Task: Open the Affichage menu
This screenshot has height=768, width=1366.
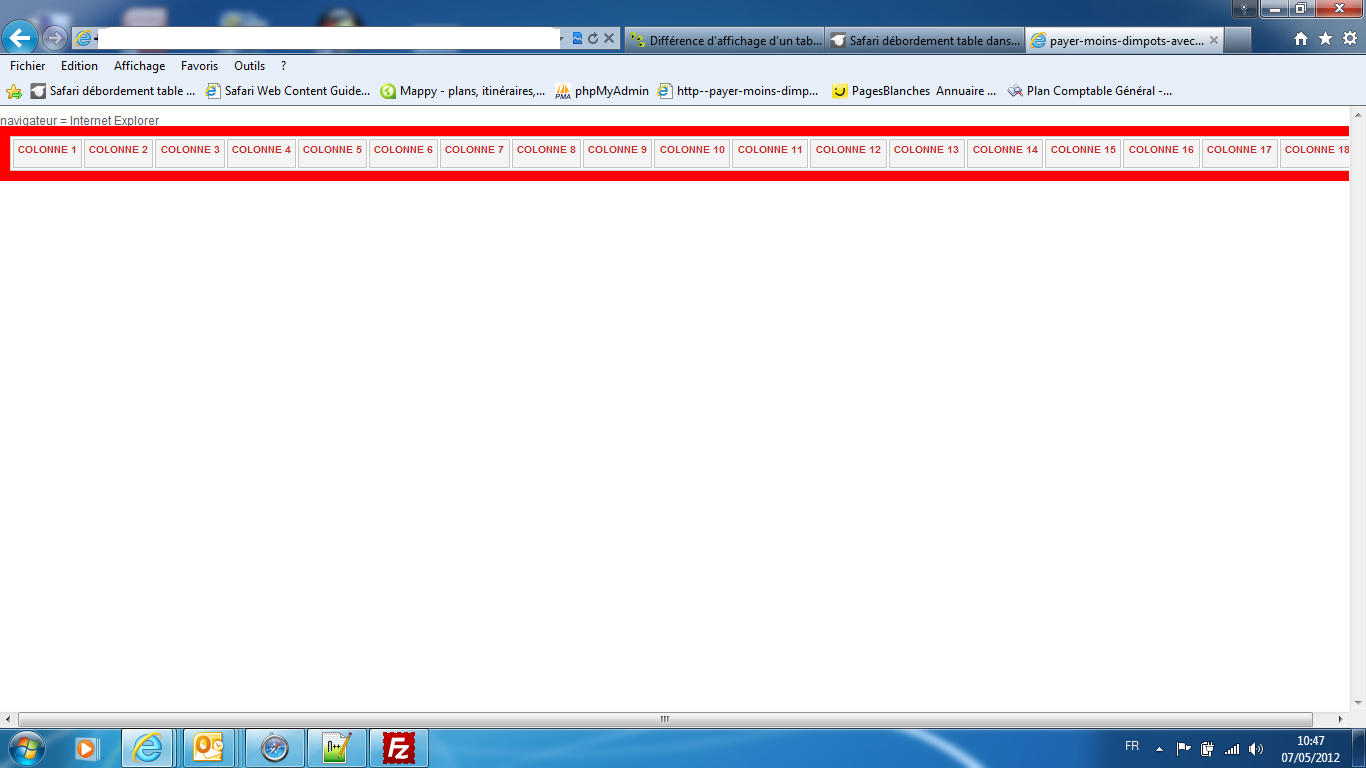Action: pos(139,66)
